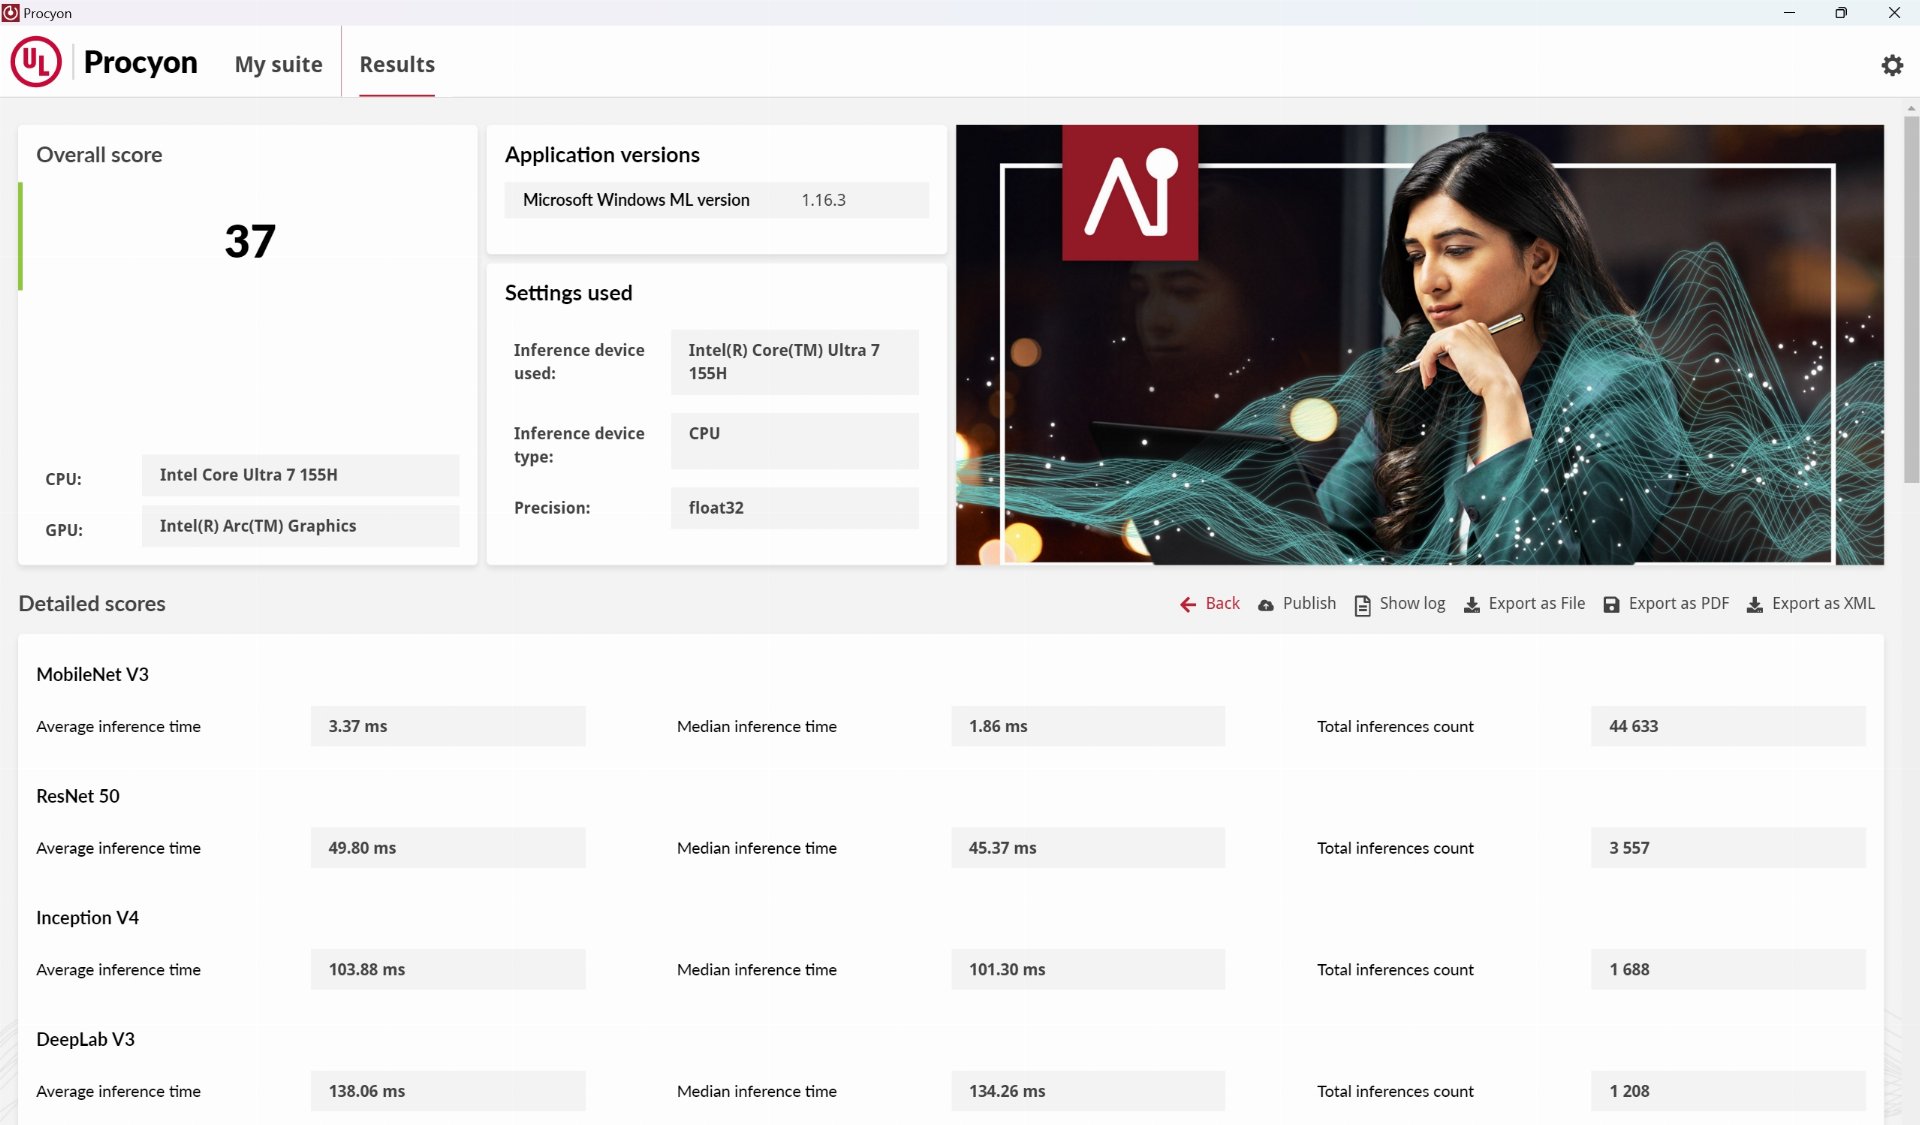
Task: Click inference device Intel(R) Core(TM) Ultra 7 155H
Action: [794, 362]
